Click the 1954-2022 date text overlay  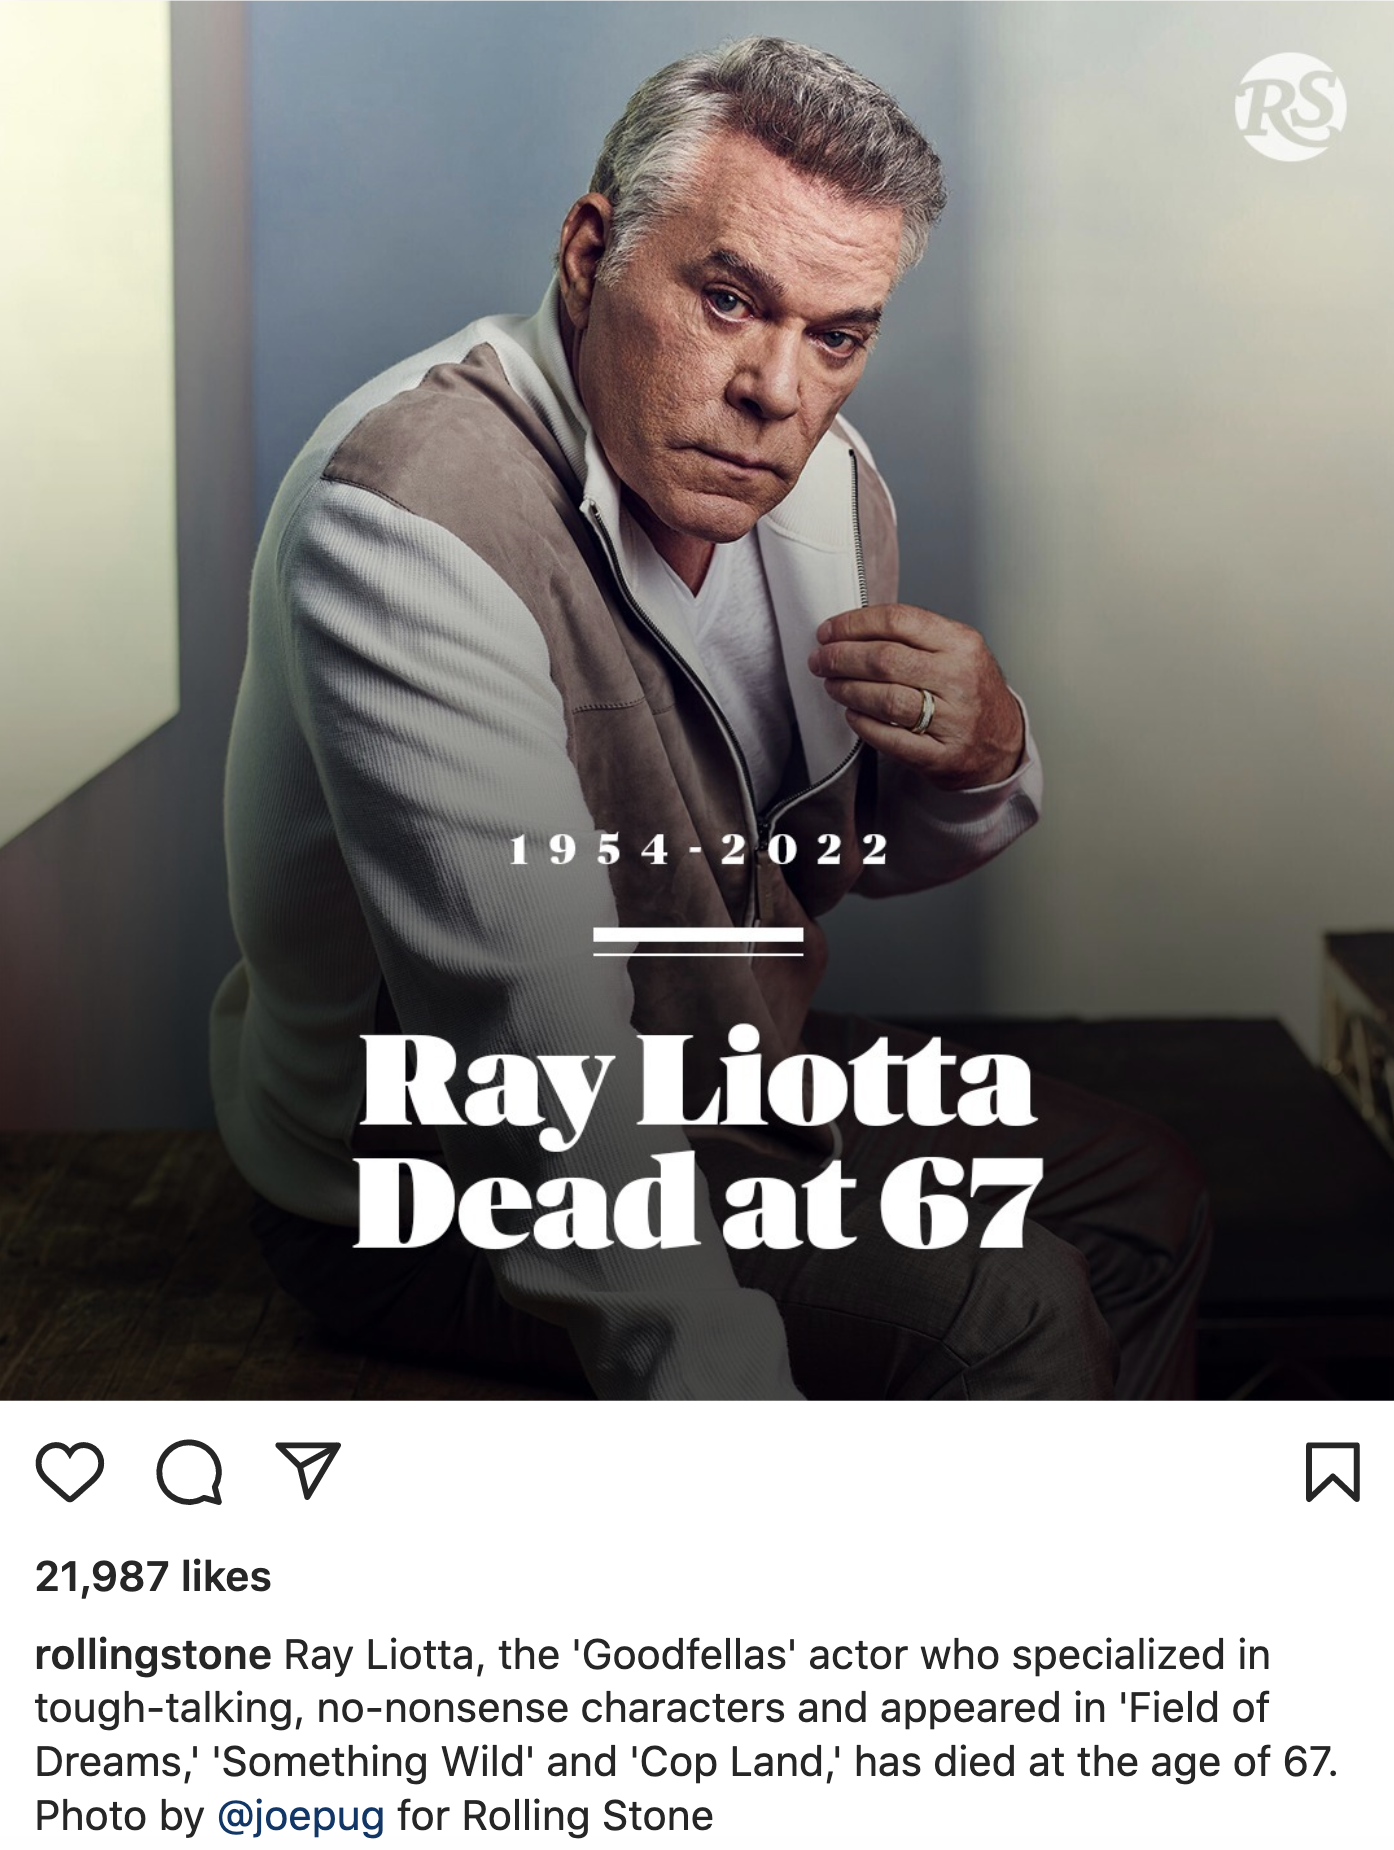click(x=698, y=850)
